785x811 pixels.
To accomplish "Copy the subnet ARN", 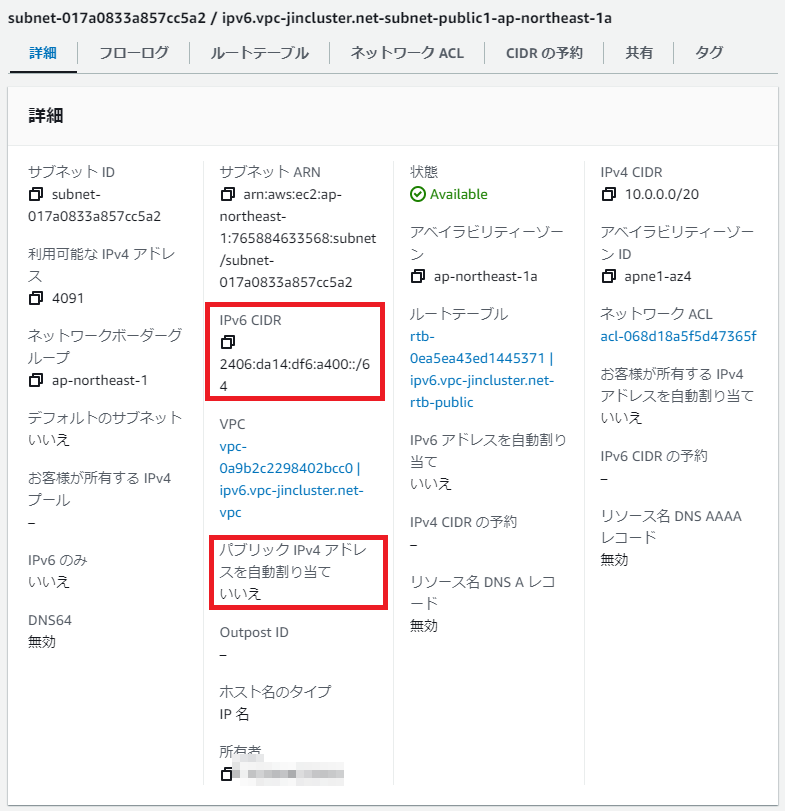I will (x=228, y=194).
